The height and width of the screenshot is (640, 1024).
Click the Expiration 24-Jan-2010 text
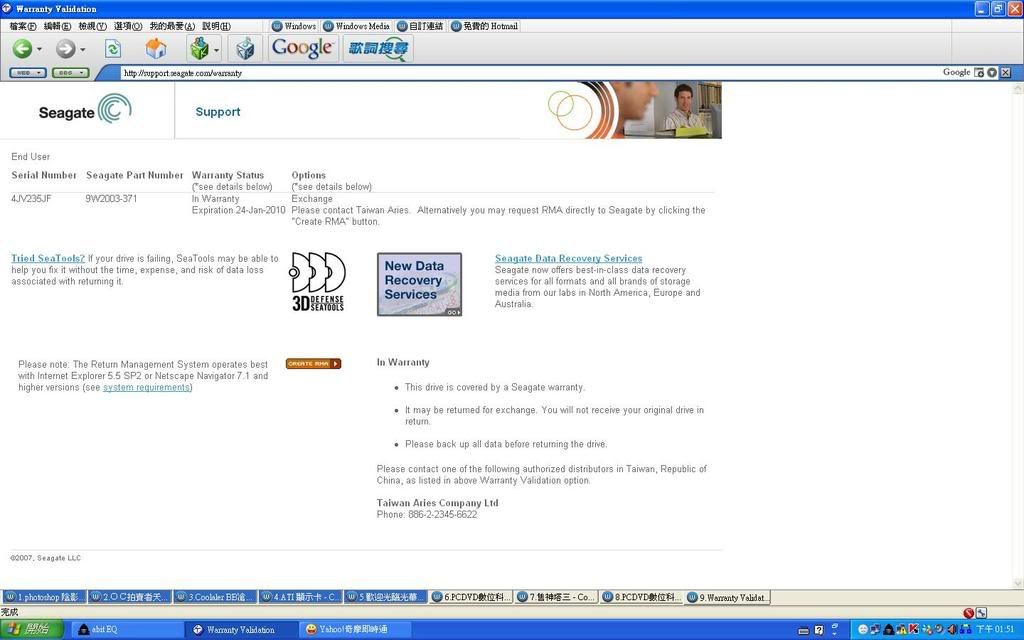[x=238, y=210]
